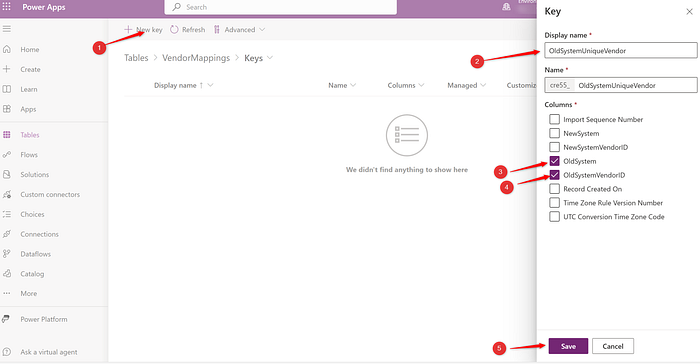Click the Search box in header
This screenshot has width=700, height=364.
(x=280, y=7)
